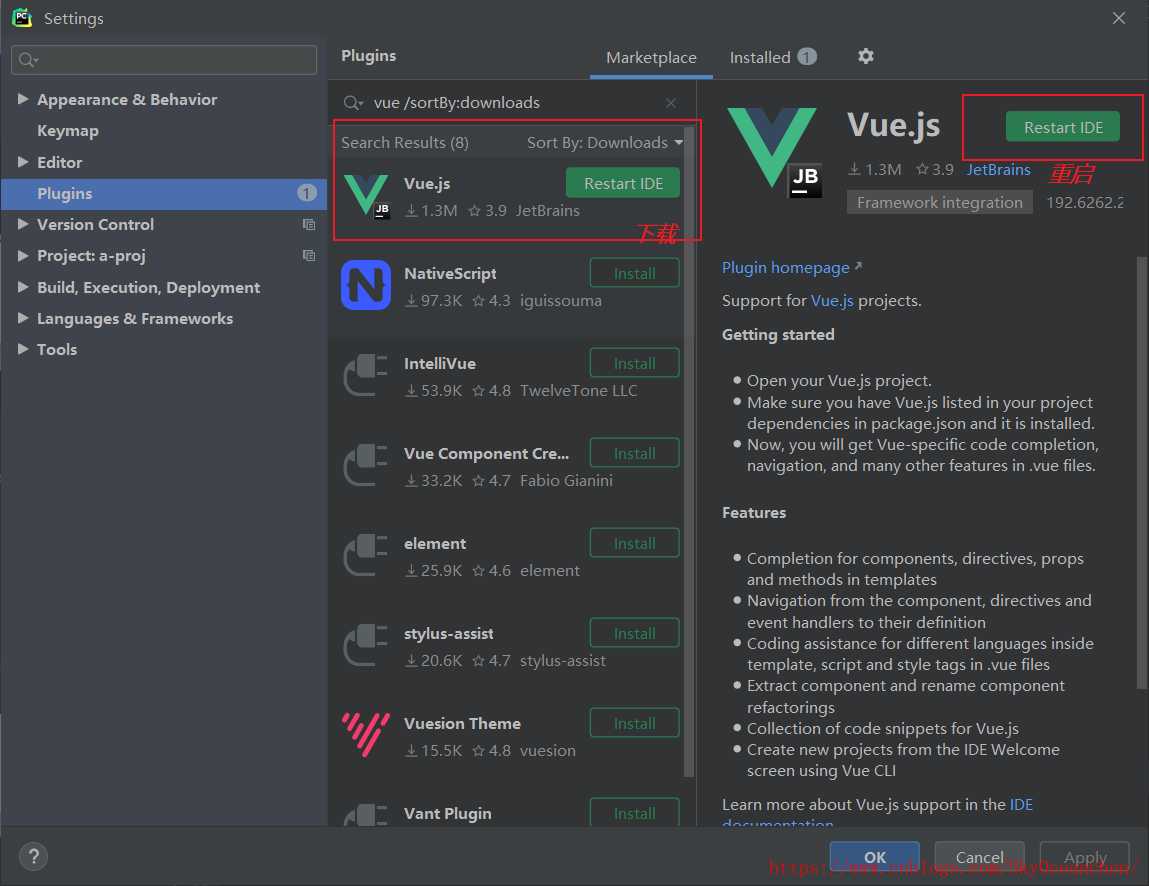Open the JetBrains vendor link
This screenshot has height=886, width=1149.
click(x=998, y=169)
